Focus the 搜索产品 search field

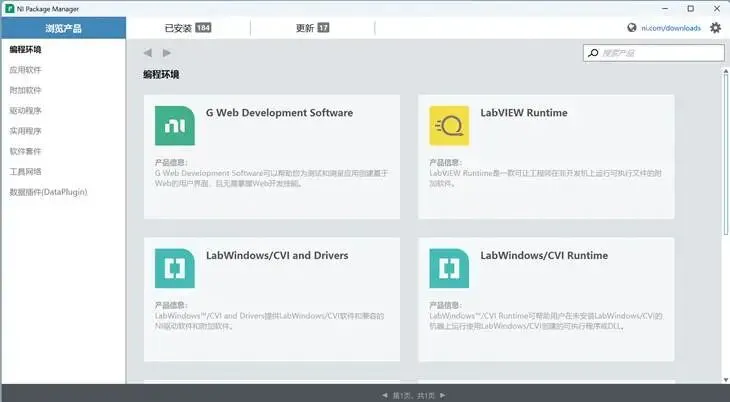pos(654,53)
